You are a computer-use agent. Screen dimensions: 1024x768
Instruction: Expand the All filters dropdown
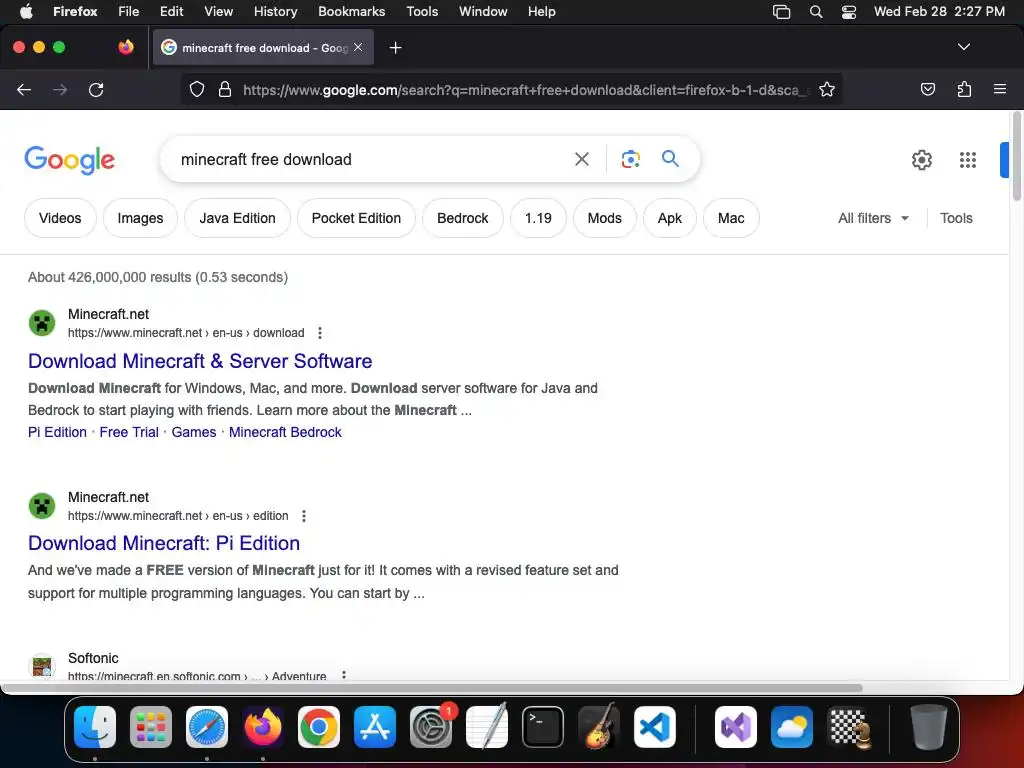click(x=873, y=218)
